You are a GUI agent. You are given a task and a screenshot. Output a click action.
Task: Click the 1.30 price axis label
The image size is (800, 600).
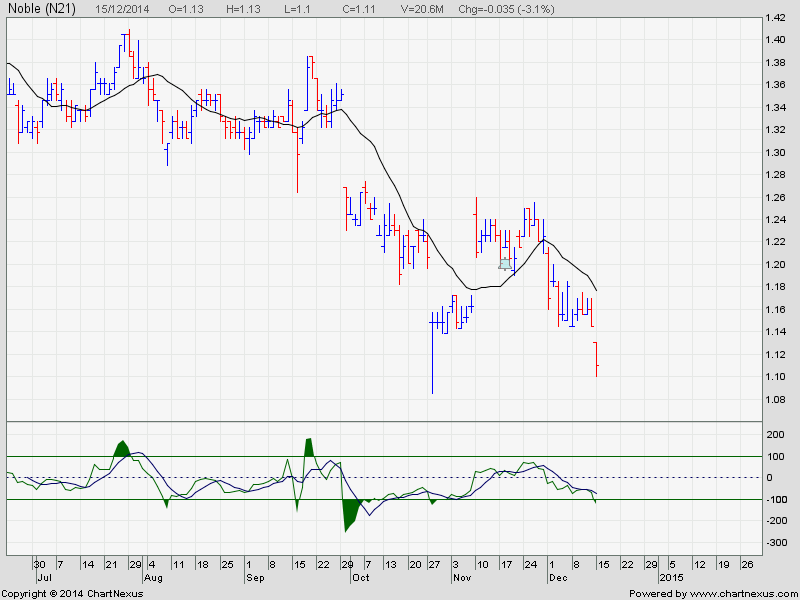(776, 153)
